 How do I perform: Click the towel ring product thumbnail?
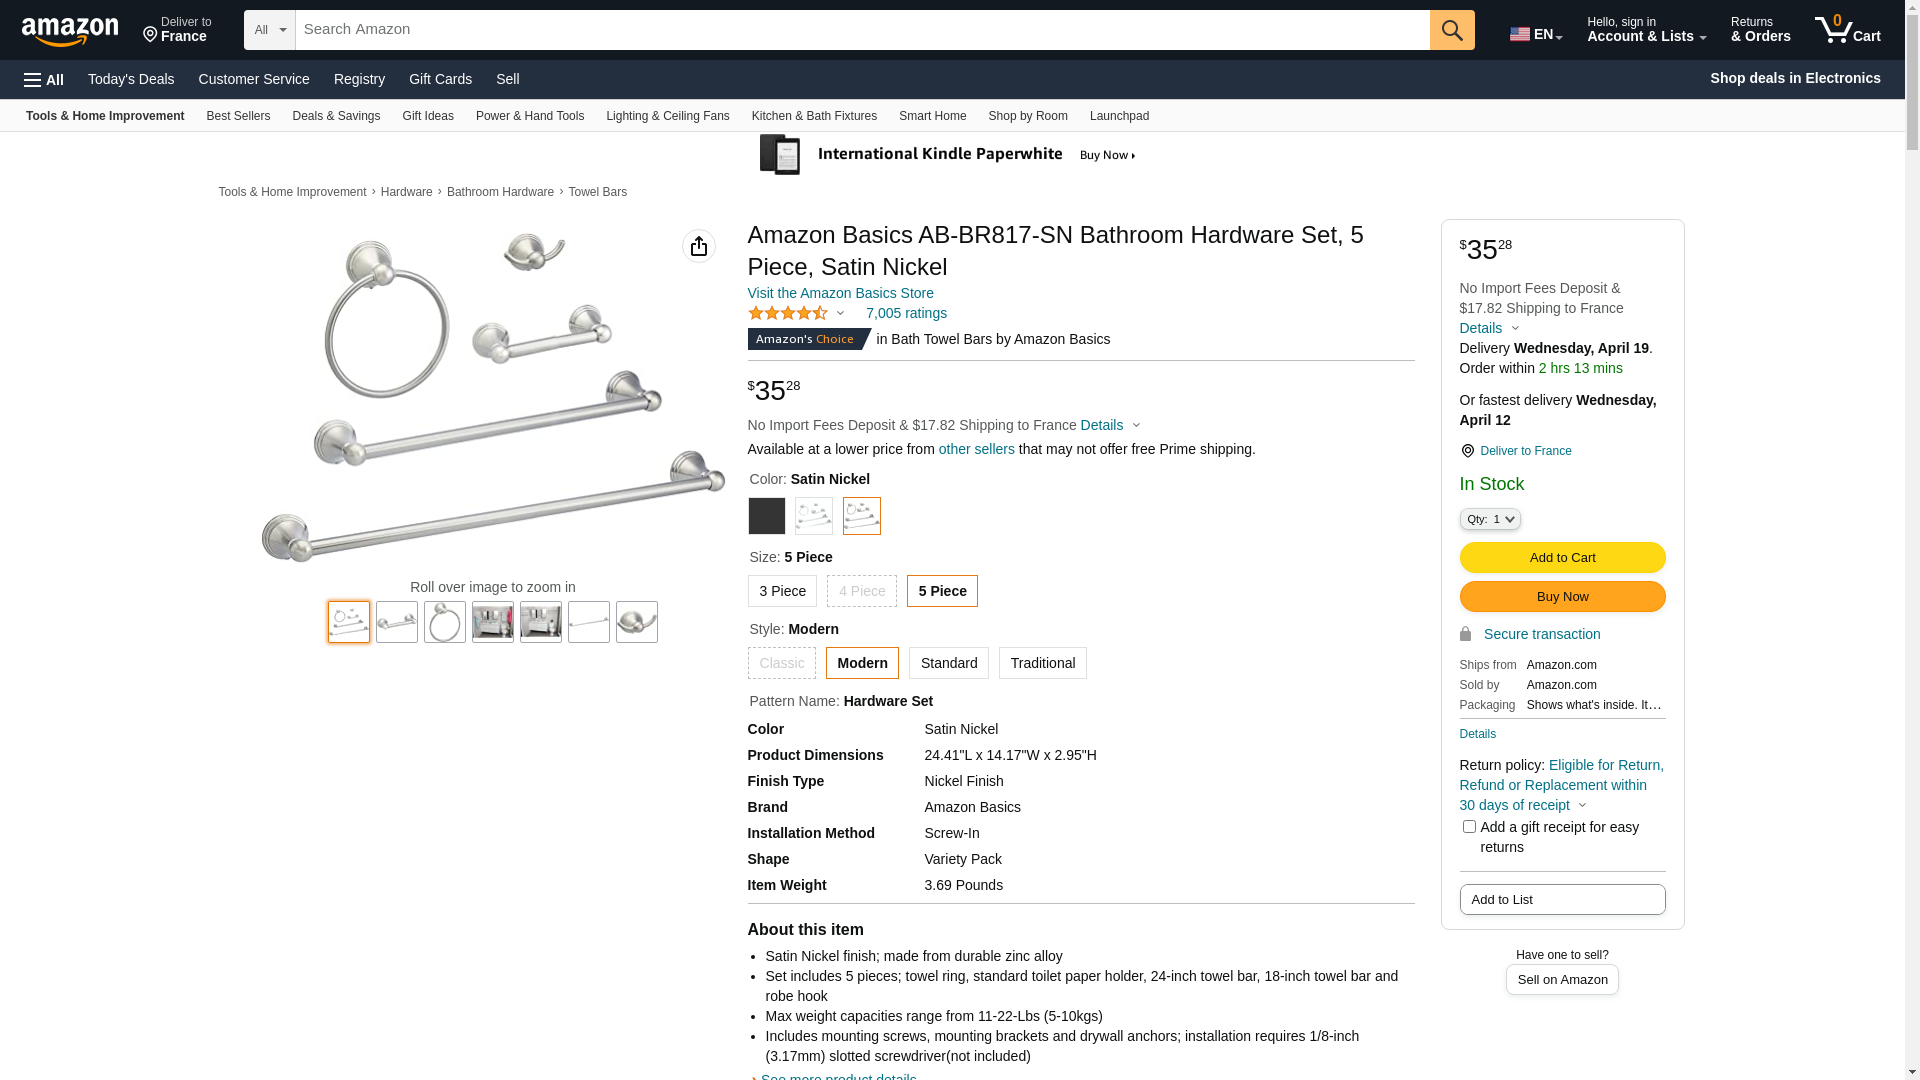445,622
